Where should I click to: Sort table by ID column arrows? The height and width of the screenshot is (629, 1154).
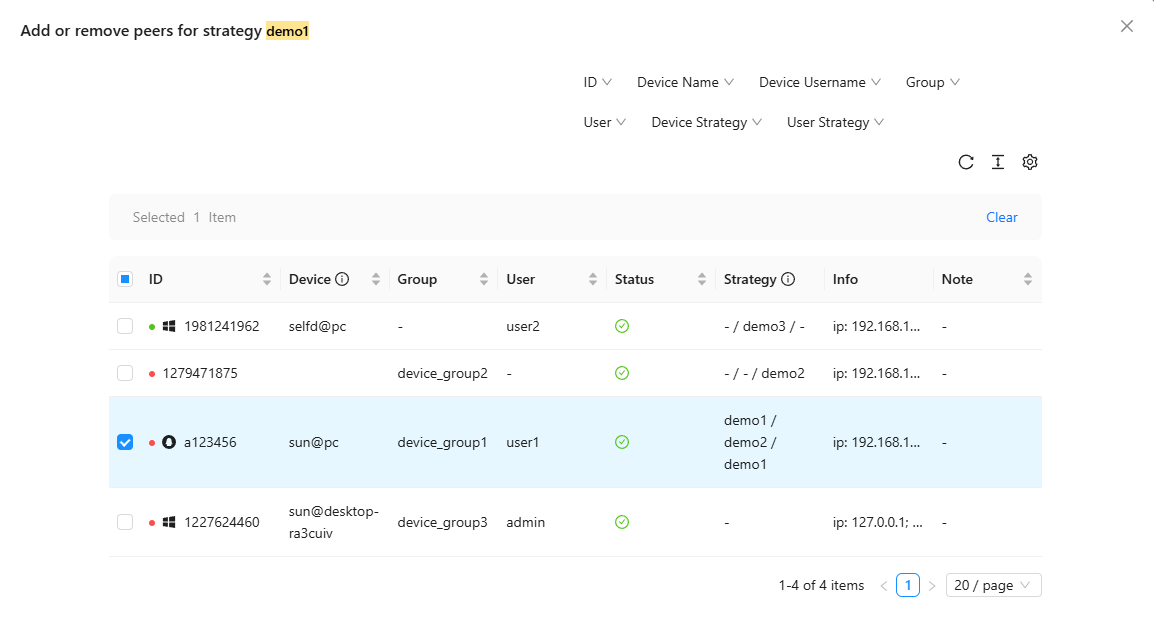click(267, 280)
